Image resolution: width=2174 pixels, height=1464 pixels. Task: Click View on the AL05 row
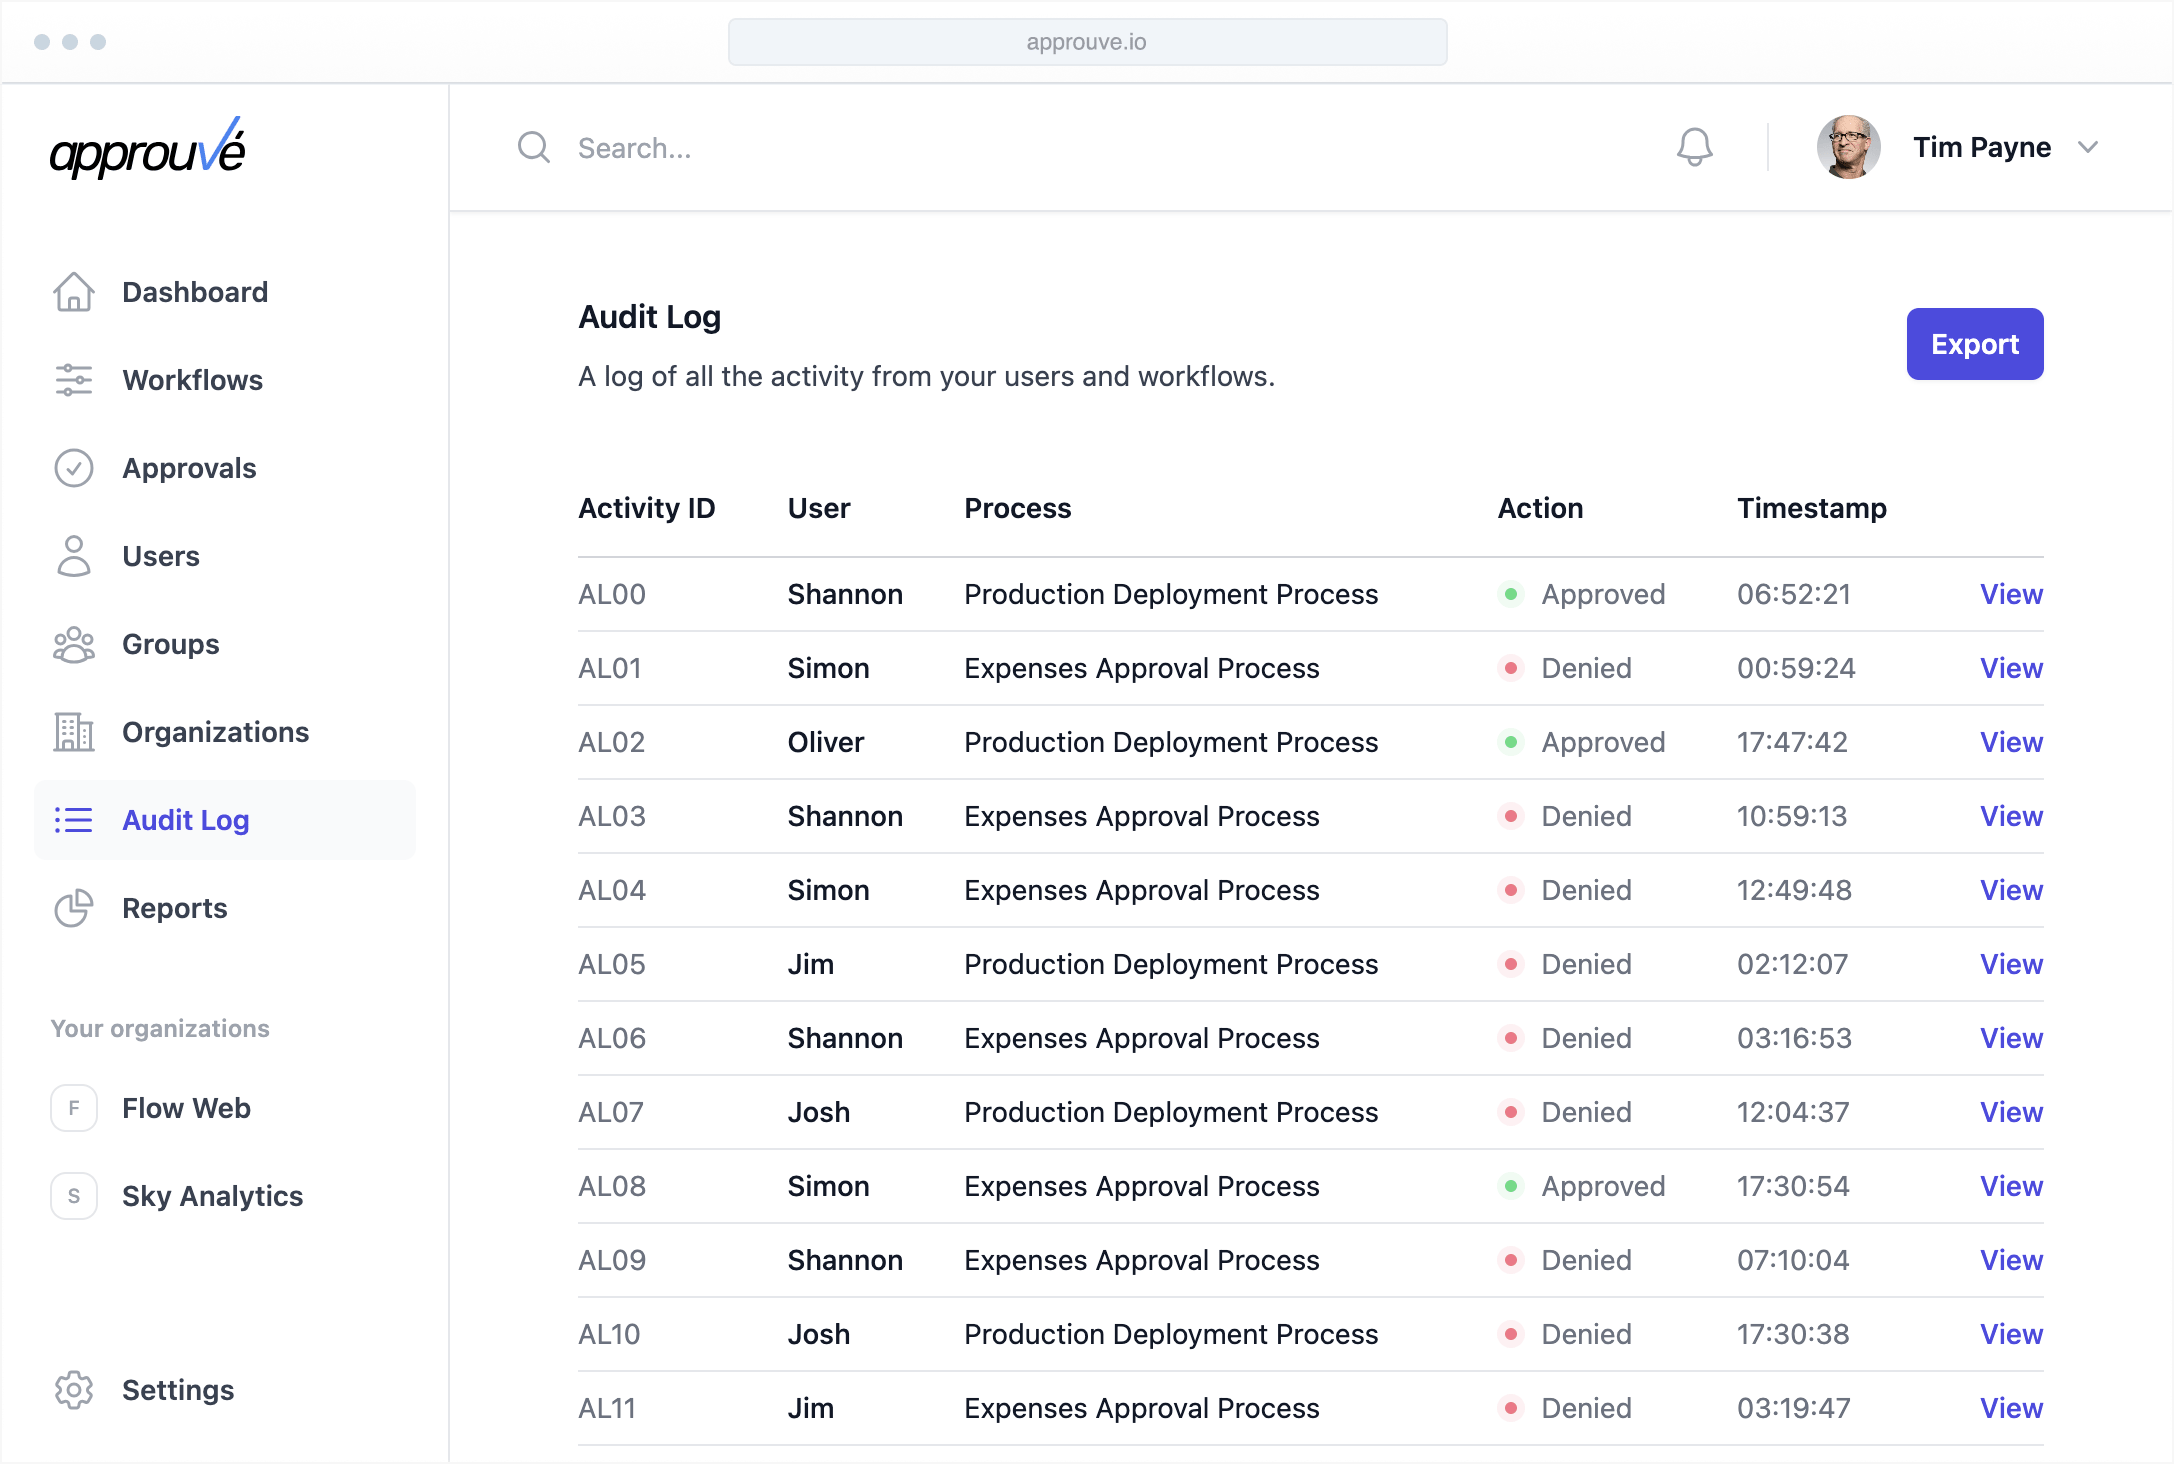[x=2011, y=964]
